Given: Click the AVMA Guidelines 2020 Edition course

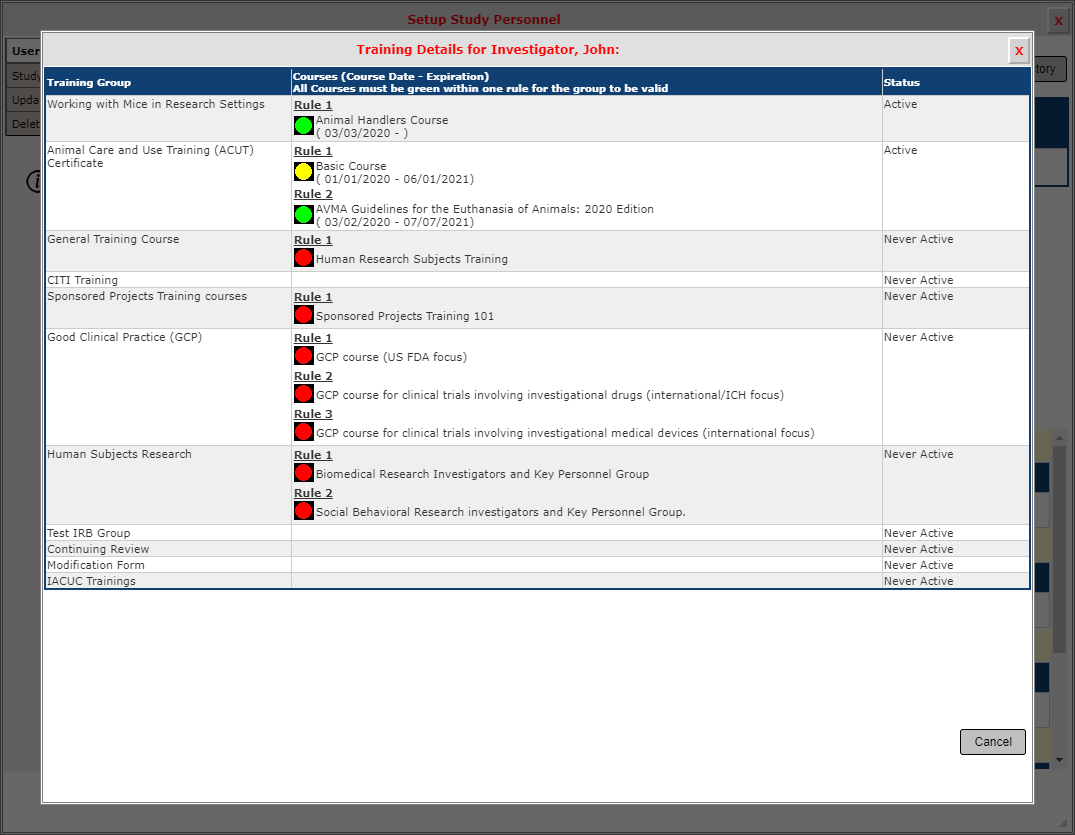Looking at the screenshot, I should (x=485, y=209).
